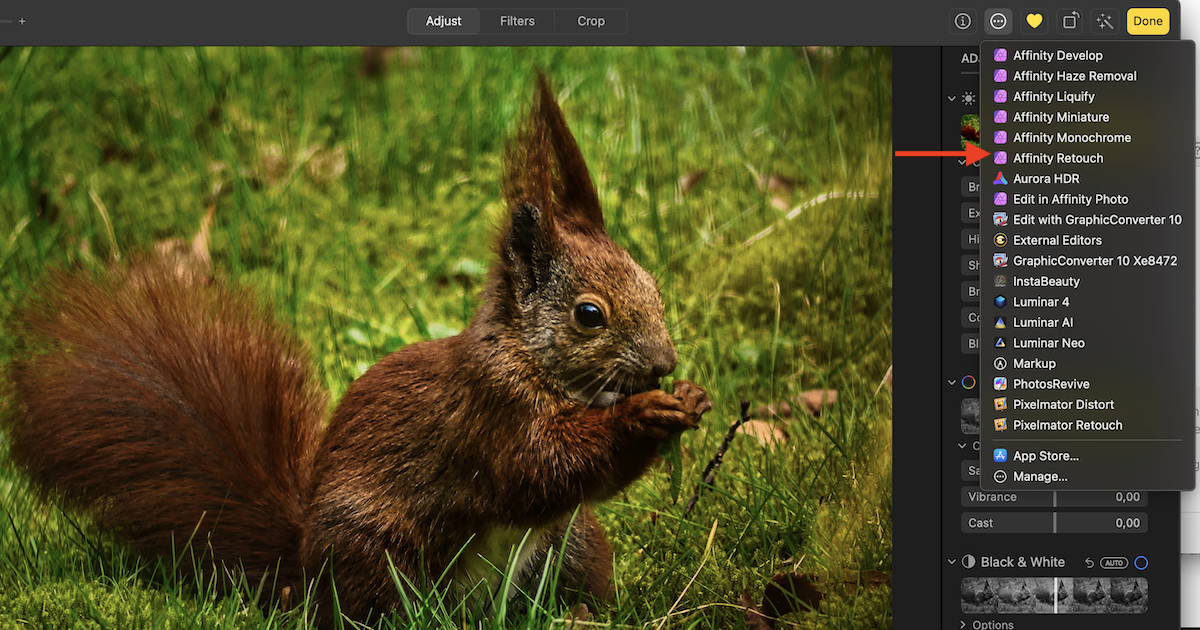Open Manage... to configure extensions
Viewport: 1200px width, 630px height.
[x=1088, y=476]
